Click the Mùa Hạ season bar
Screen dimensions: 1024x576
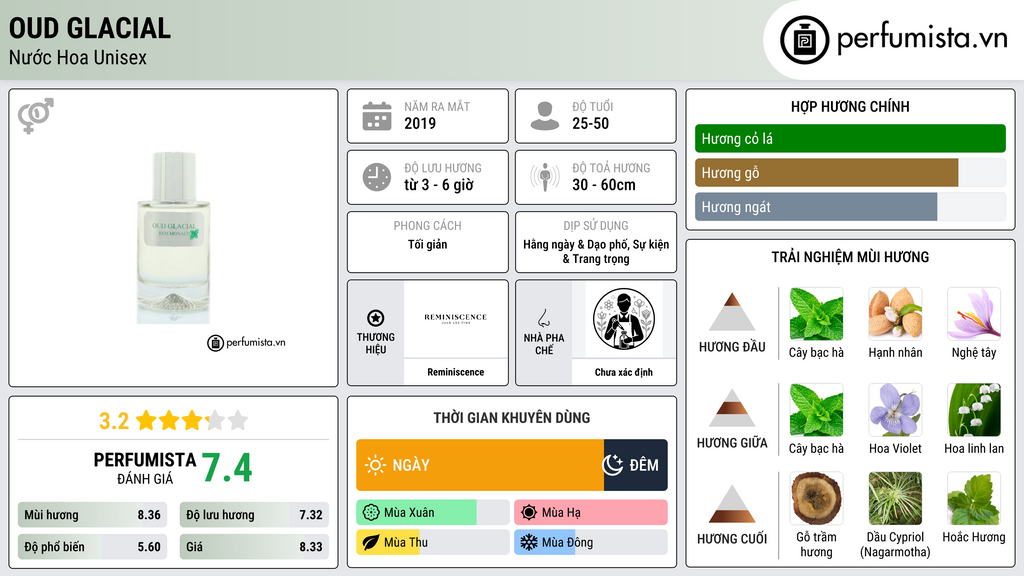pos(590,513)
